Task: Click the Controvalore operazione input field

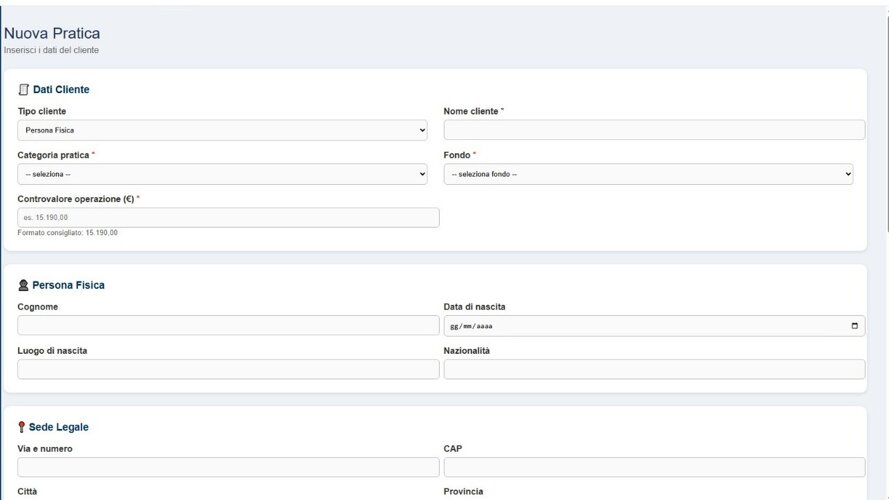Action: click(228, 218)
